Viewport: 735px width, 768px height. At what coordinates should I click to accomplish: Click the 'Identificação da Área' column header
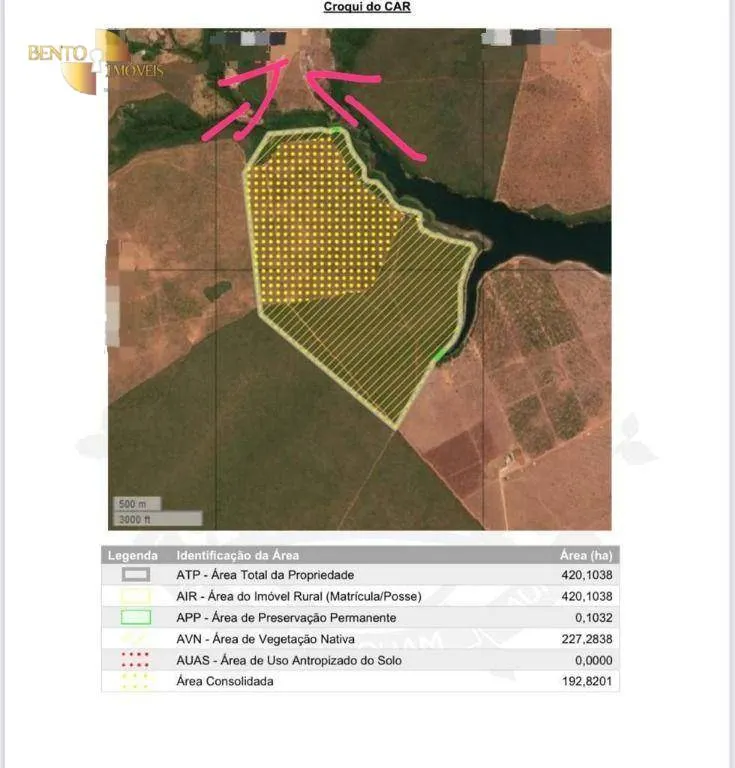tap(237, 555)
